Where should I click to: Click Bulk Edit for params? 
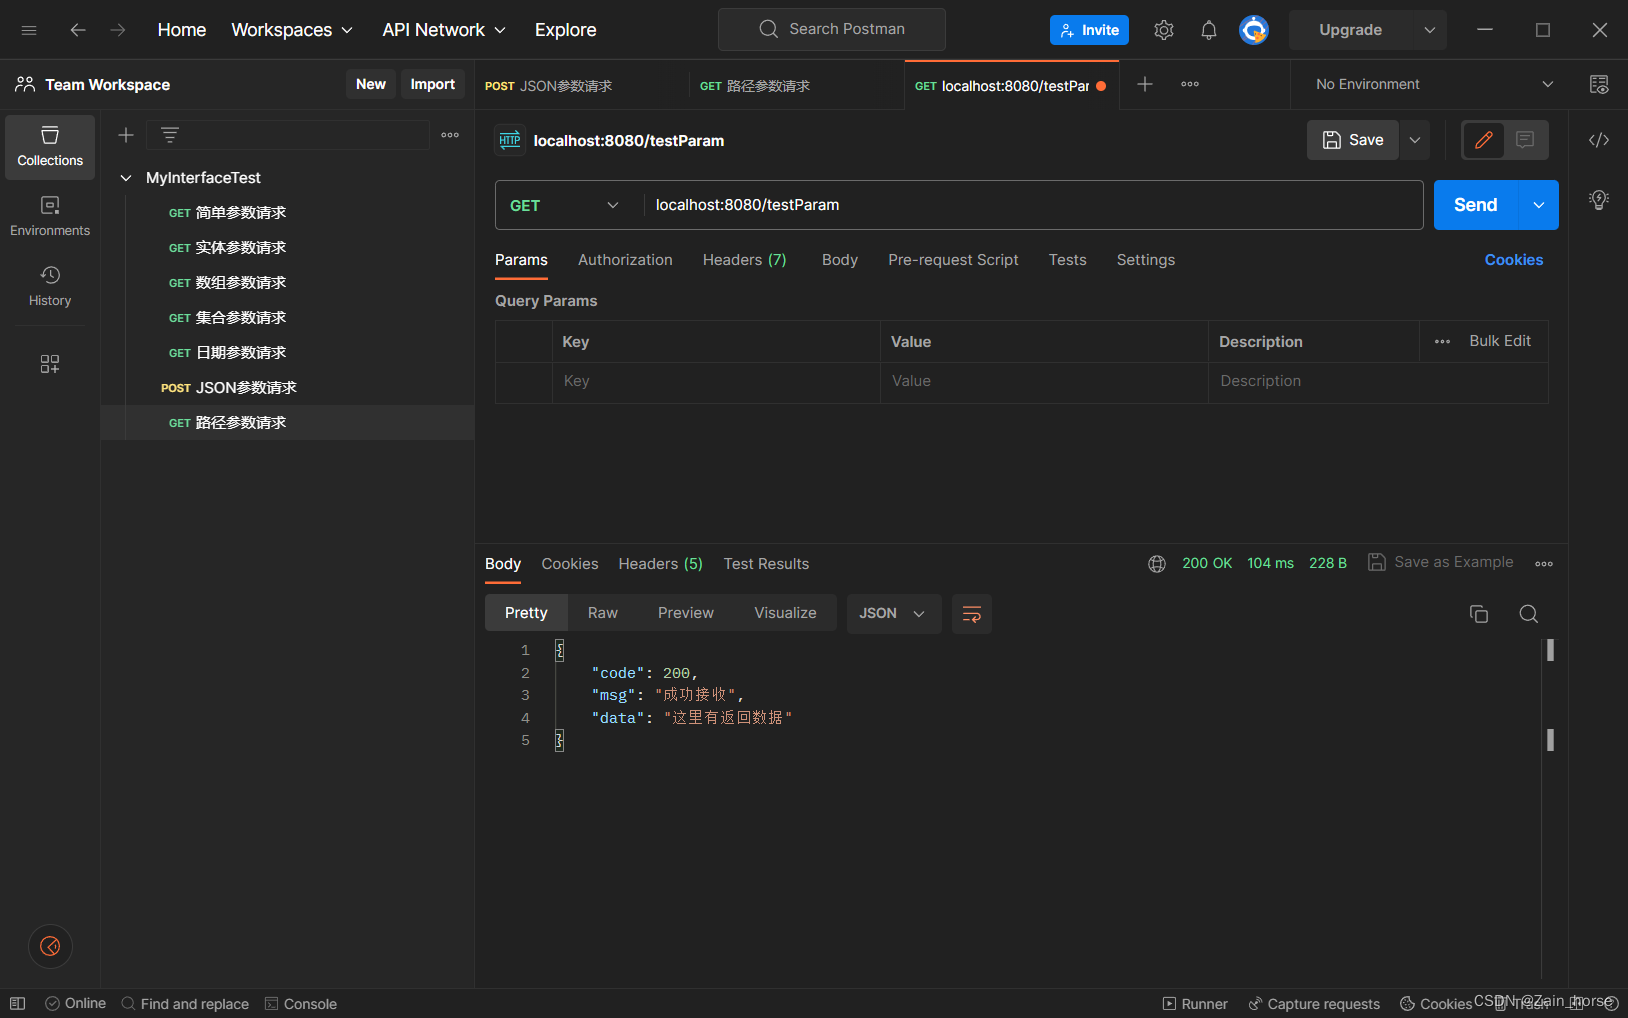(x=1500, y=341)
